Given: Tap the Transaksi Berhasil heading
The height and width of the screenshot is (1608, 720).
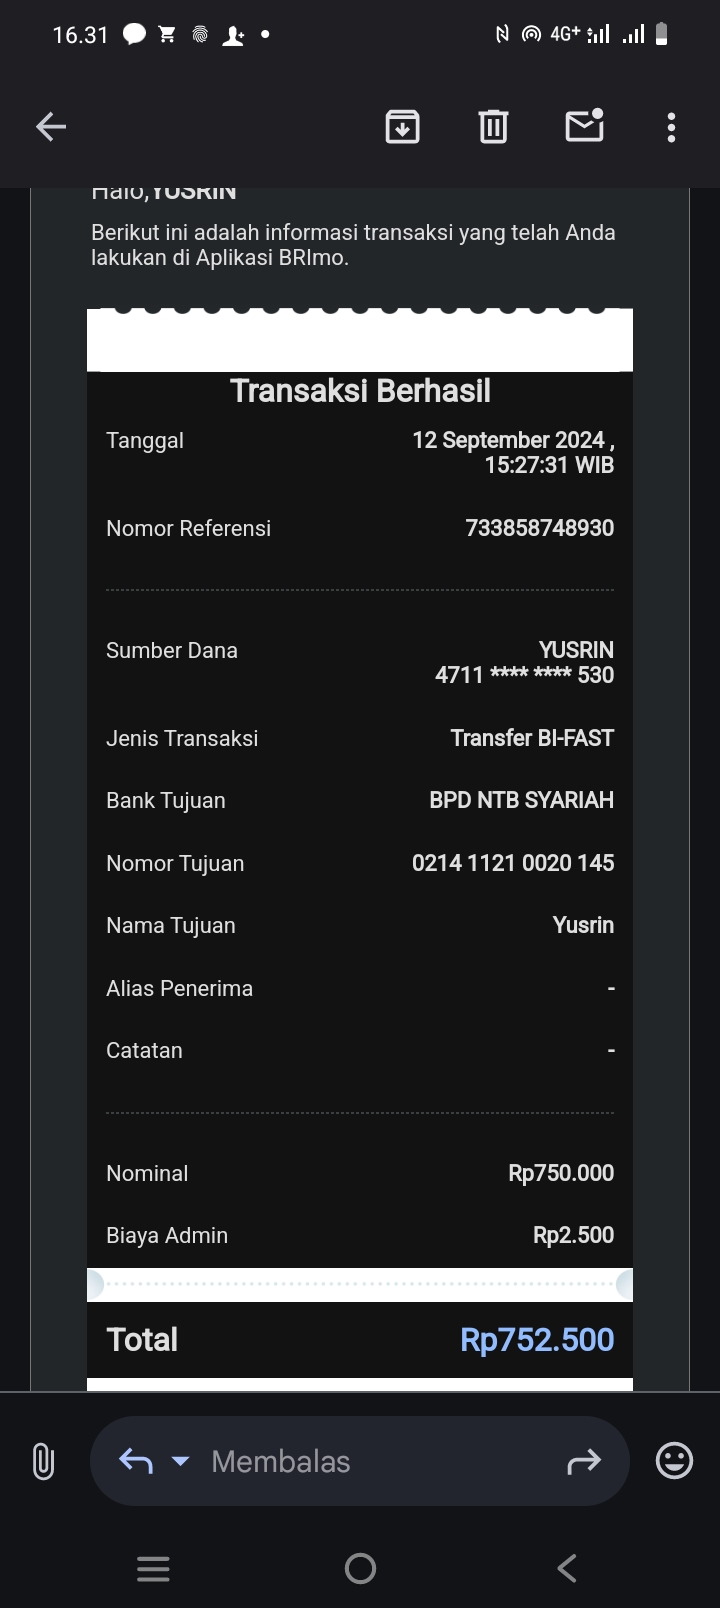Looking at the screenshot, I should point(360,391).
